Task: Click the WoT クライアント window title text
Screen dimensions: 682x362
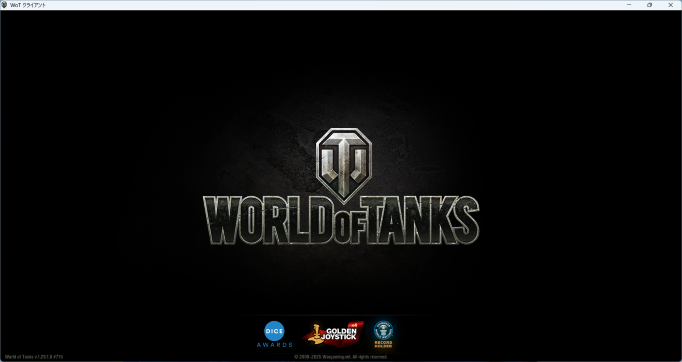Action: (28, 5)
